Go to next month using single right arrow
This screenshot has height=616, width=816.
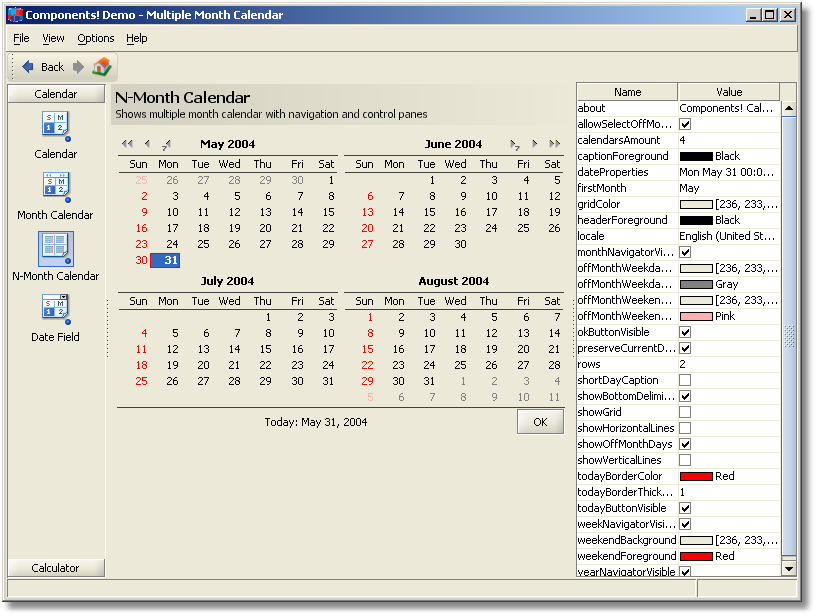pos(535,144)
